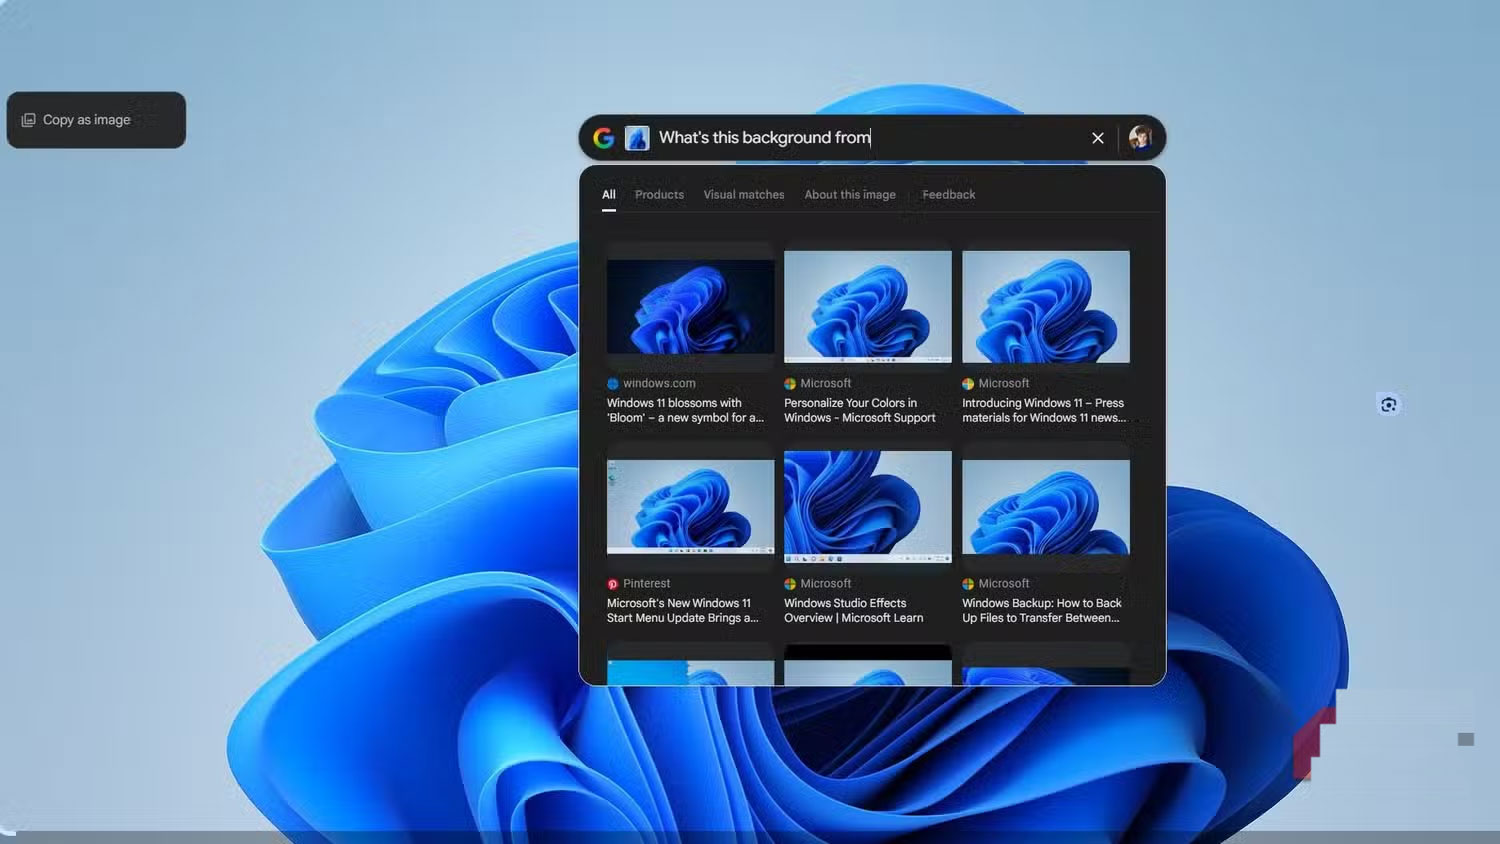Click the Microsoft favicon under Windows Studio Effects
This screenshot has width=1500, height=844.
point(790,583)
